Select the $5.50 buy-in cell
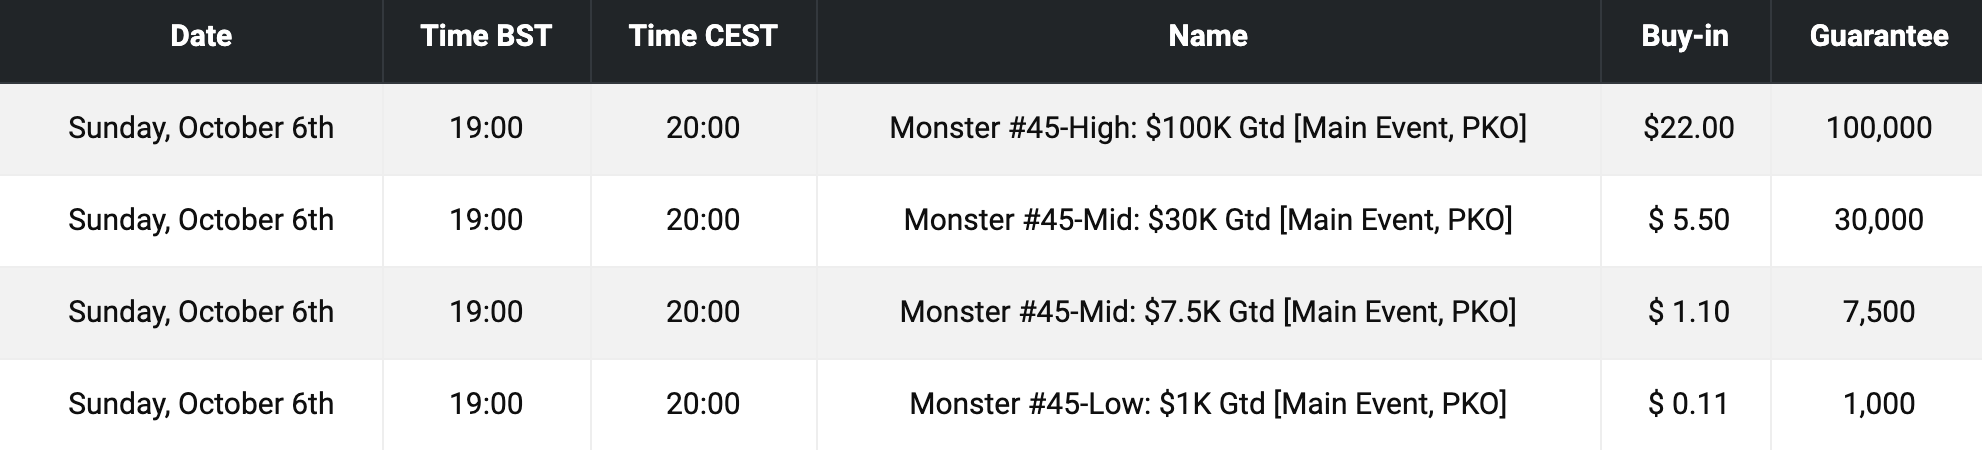Screen dimensions: 1982x450 [x=1688, y=220]
